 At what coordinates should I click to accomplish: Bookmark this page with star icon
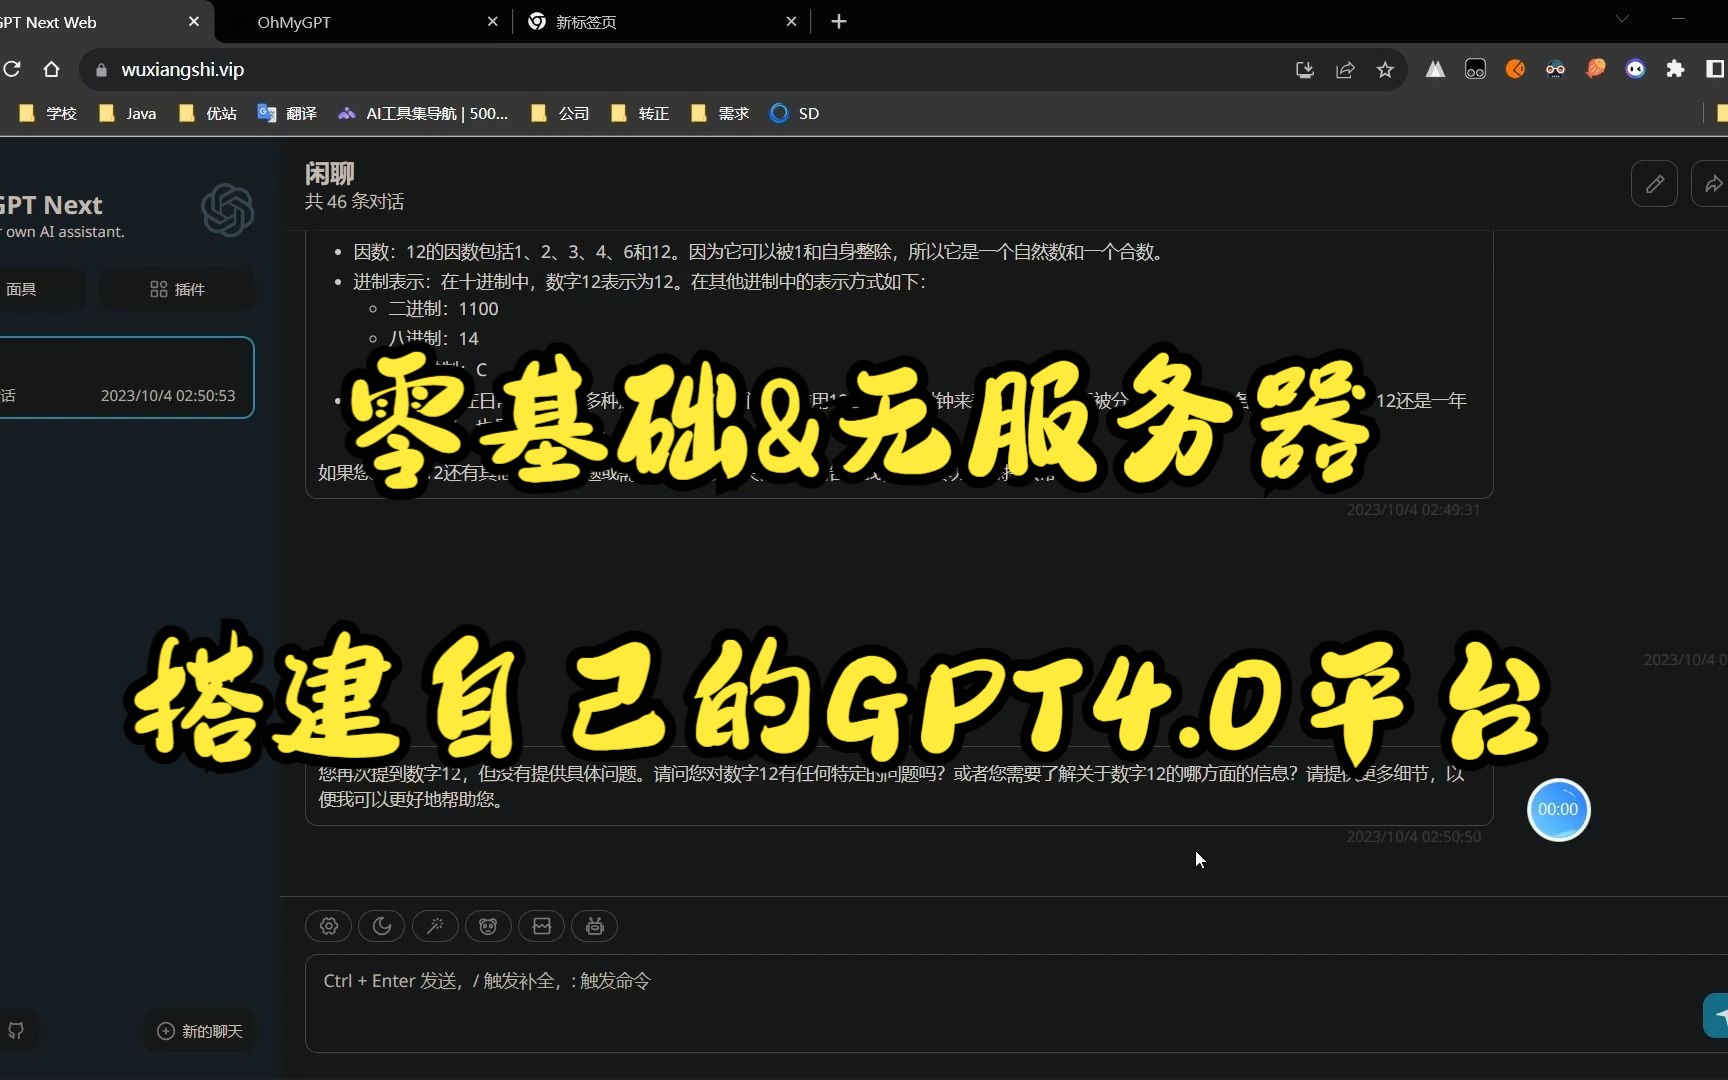1385,69
